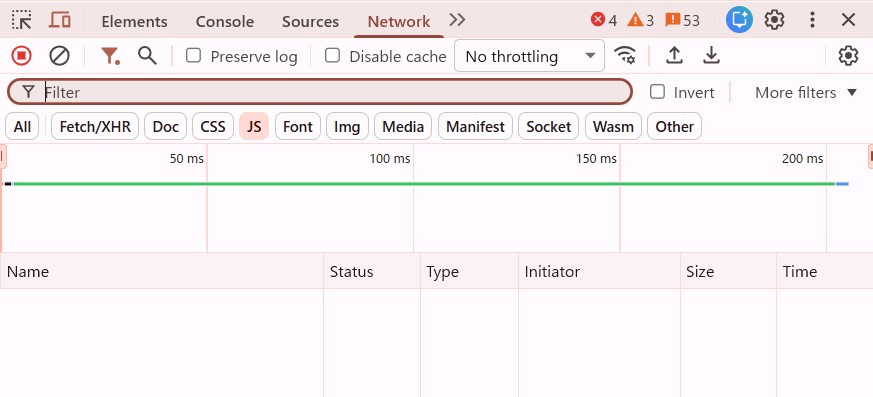Import a HAR file with upload icon

point(674,56)
